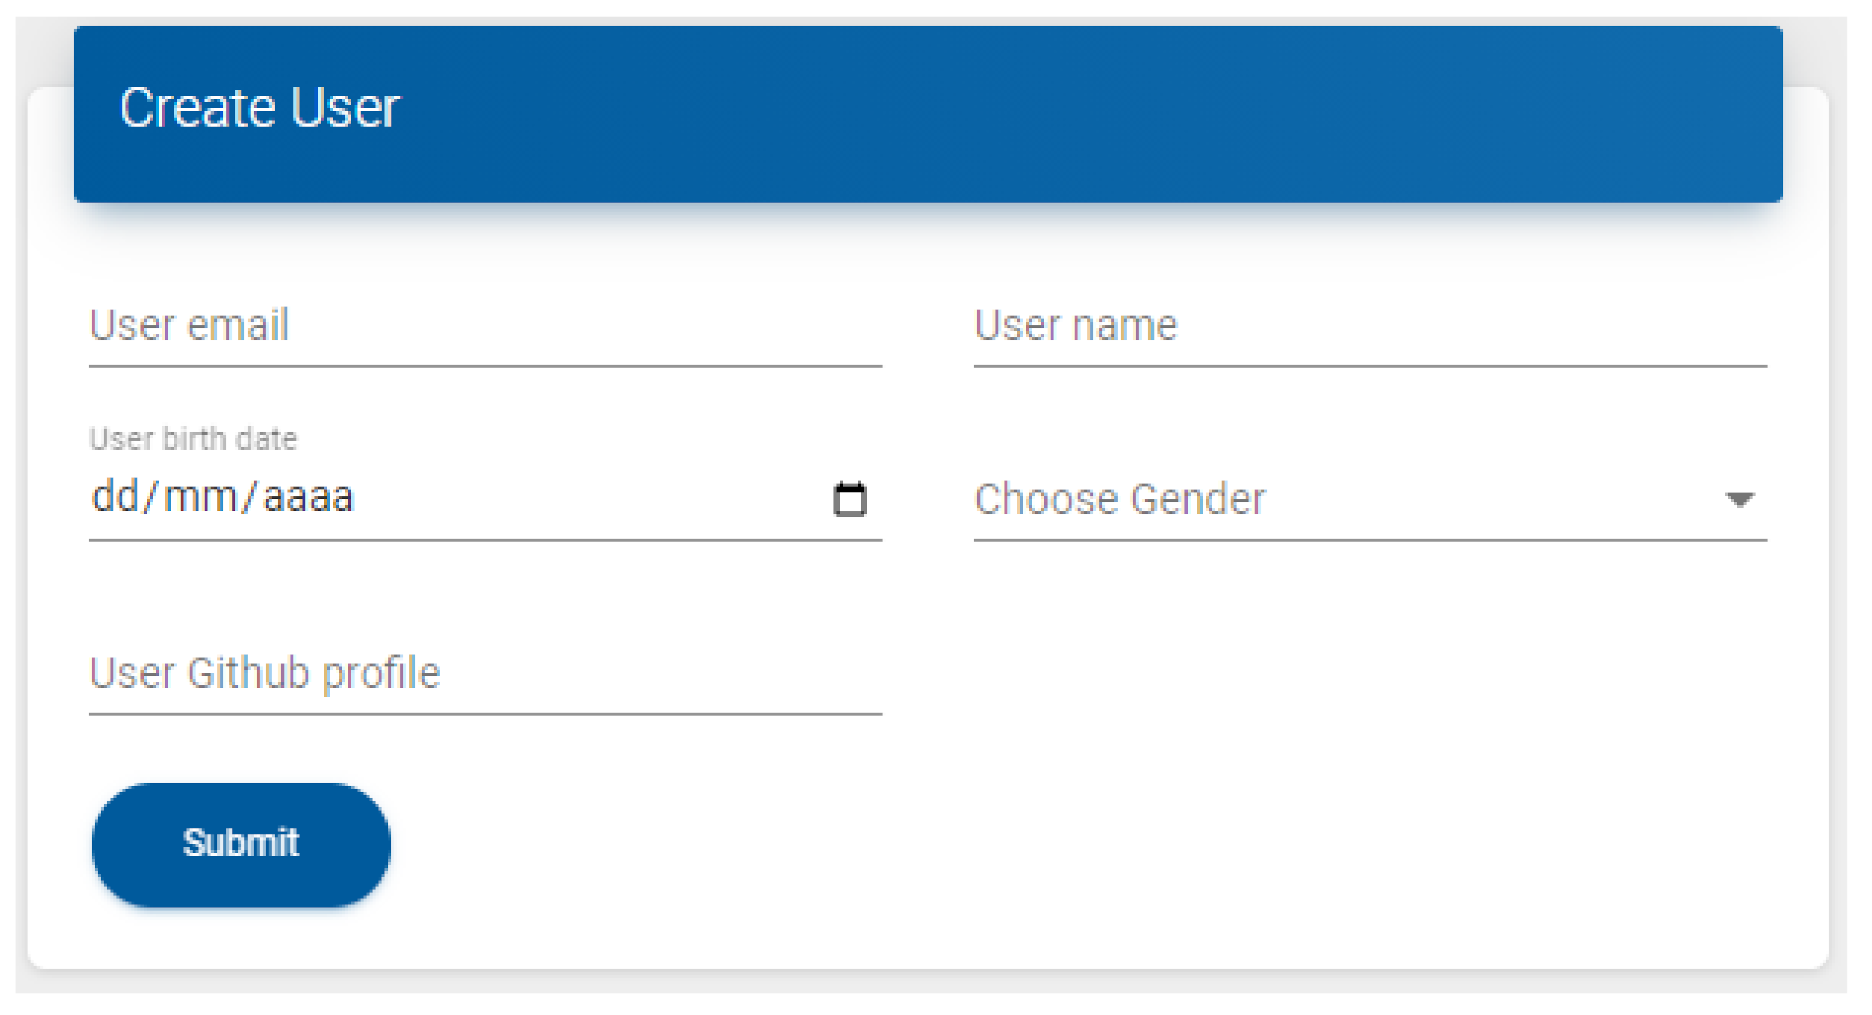1872x1015 pixels.
Task: Click the underline below User email
Action: pyautogui.click(x=485, y=366)
